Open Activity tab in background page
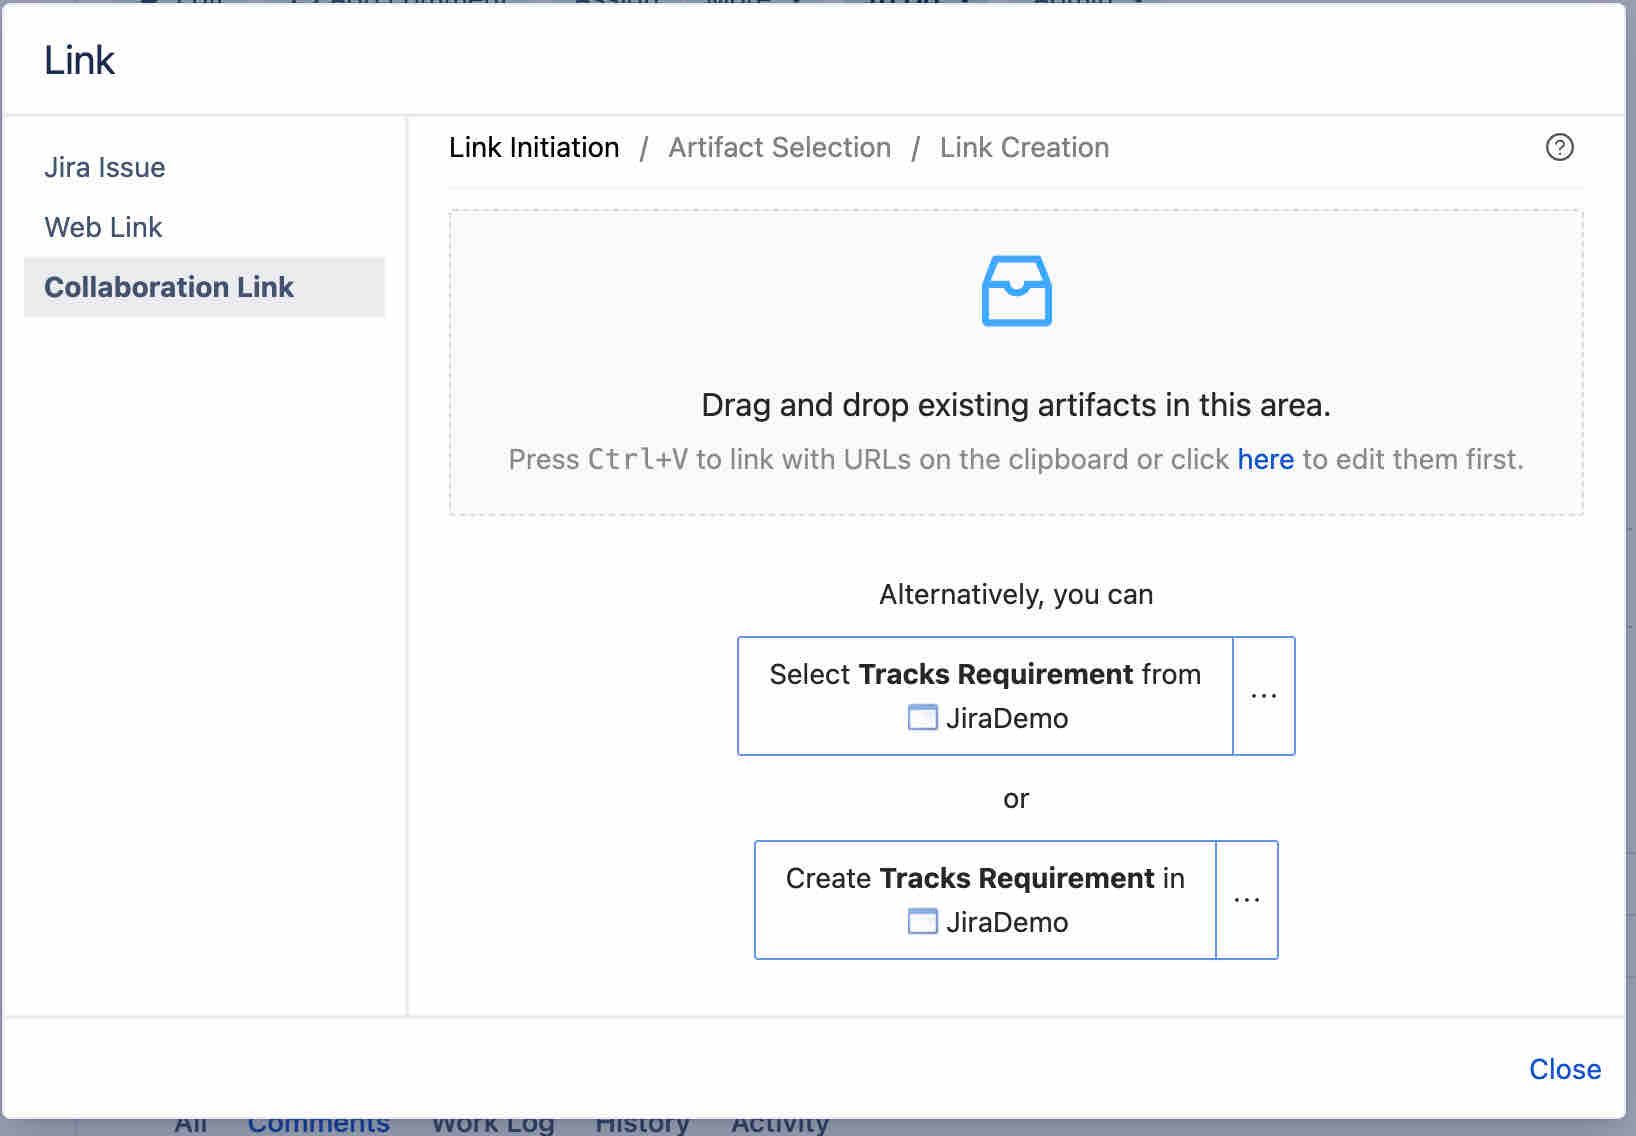This screenshot has height=1136, width=1636. pyautogui.click(x=779, y=1126)
